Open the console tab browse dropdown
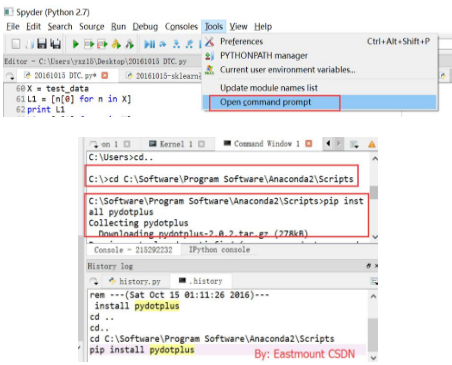 pyautogui.click(x=94, y=144)
